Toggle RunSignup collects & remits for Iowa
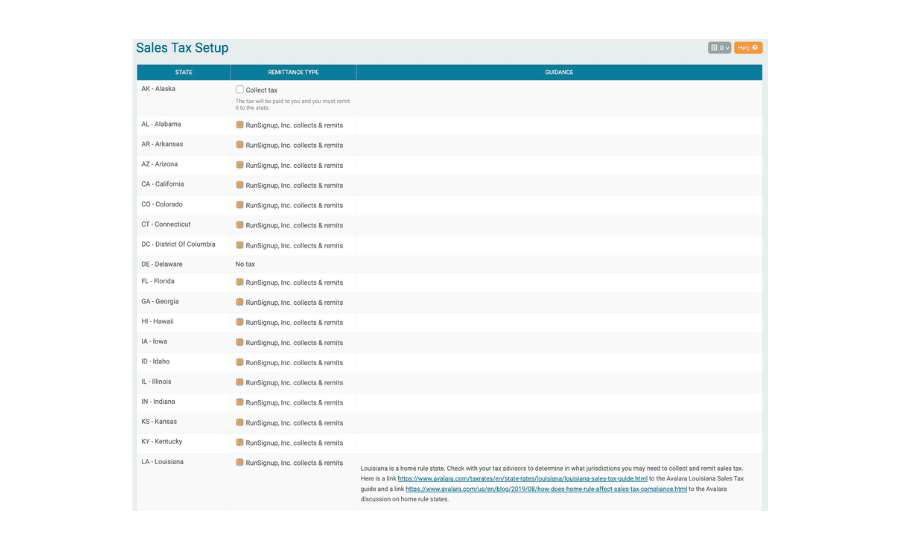 239,342
